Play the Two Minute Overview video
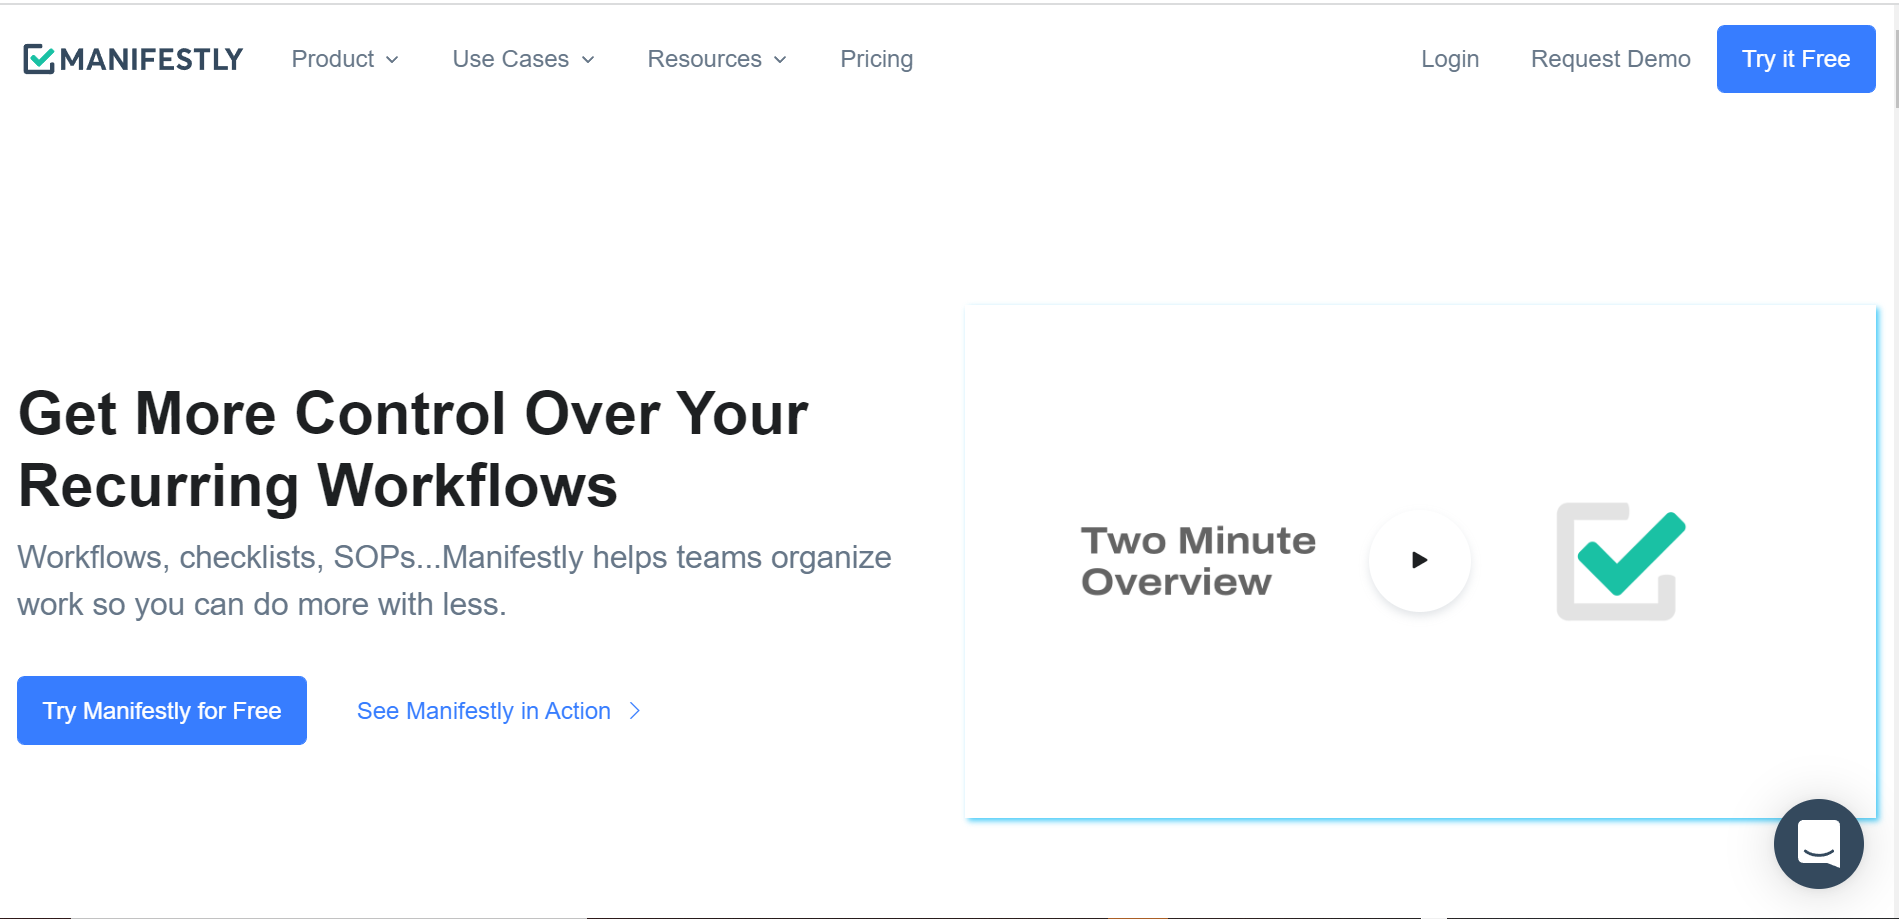This screenshot has height=919, width=1899. (x=1419, y=560)
